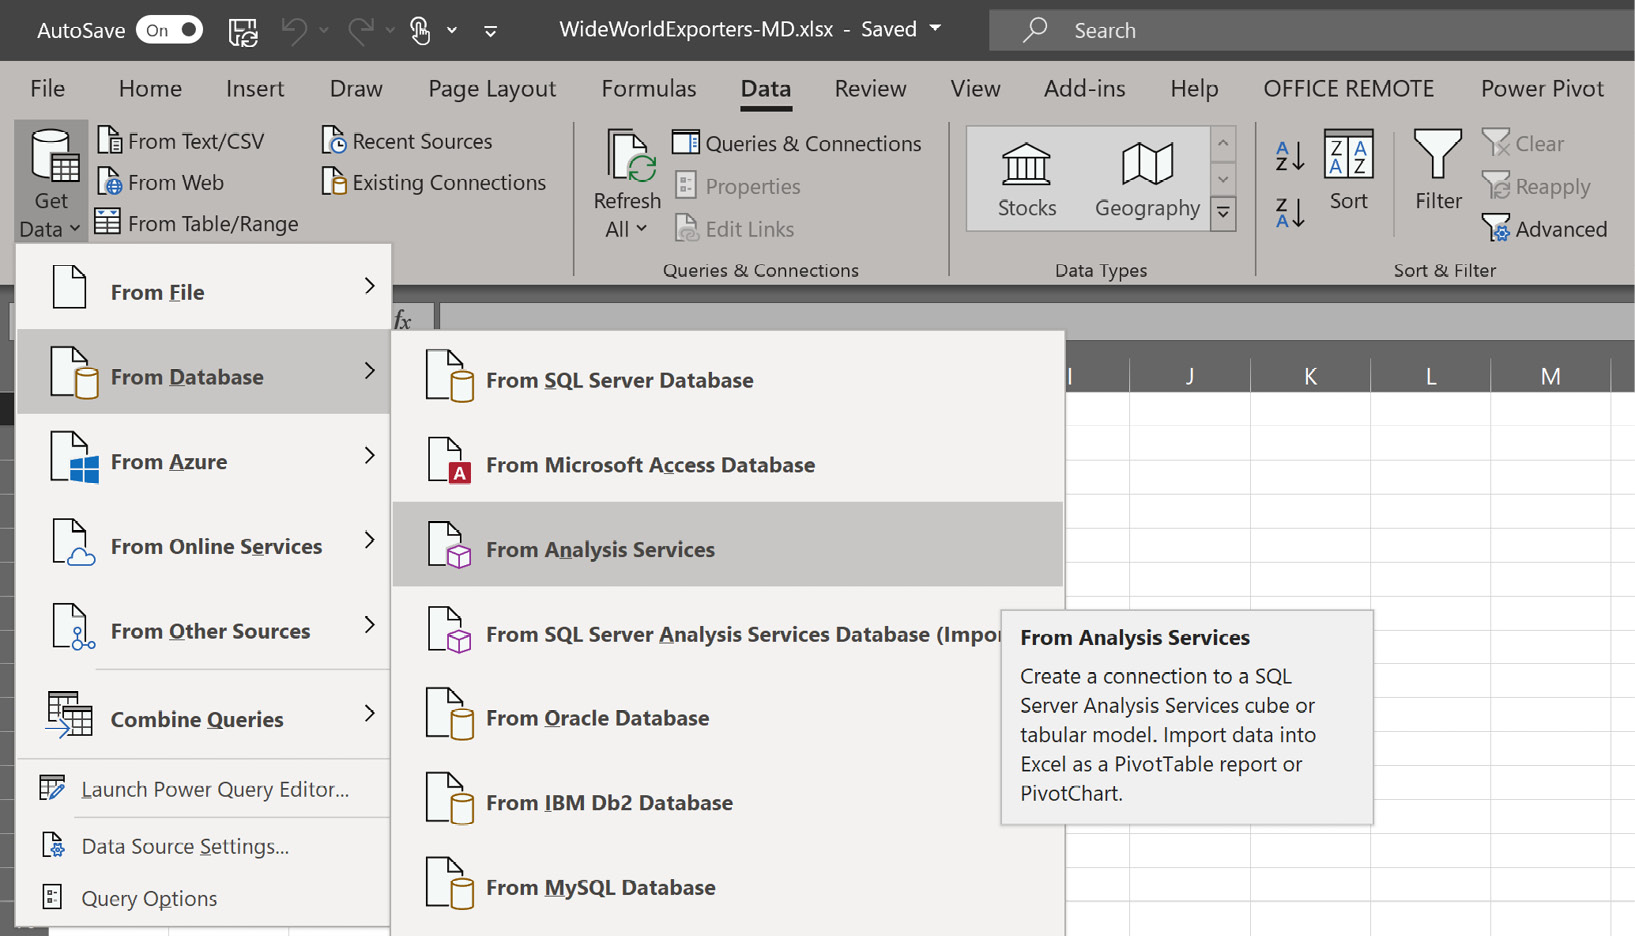Open Customize Quick Access Toolbar dropdown
This screenshot has width=1635, height=936.
pyautogui.click(x=490, y=31)
